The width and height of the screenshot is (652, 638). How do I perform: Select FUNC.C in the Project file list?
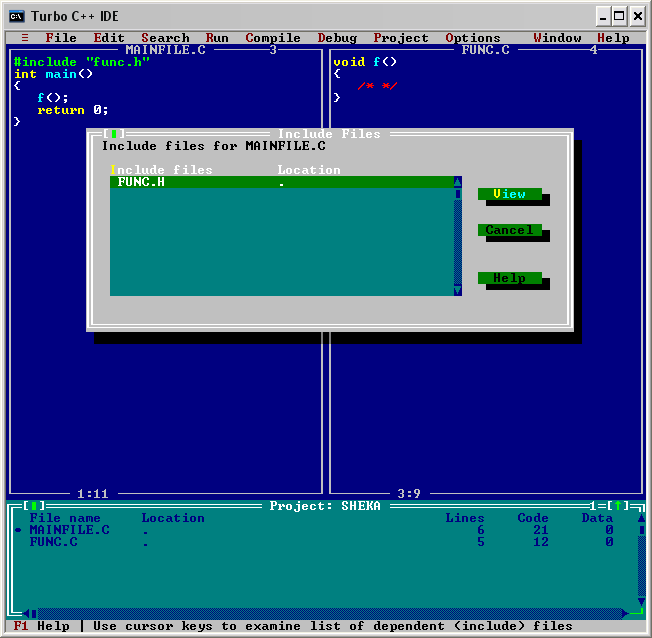click(53, 542)
